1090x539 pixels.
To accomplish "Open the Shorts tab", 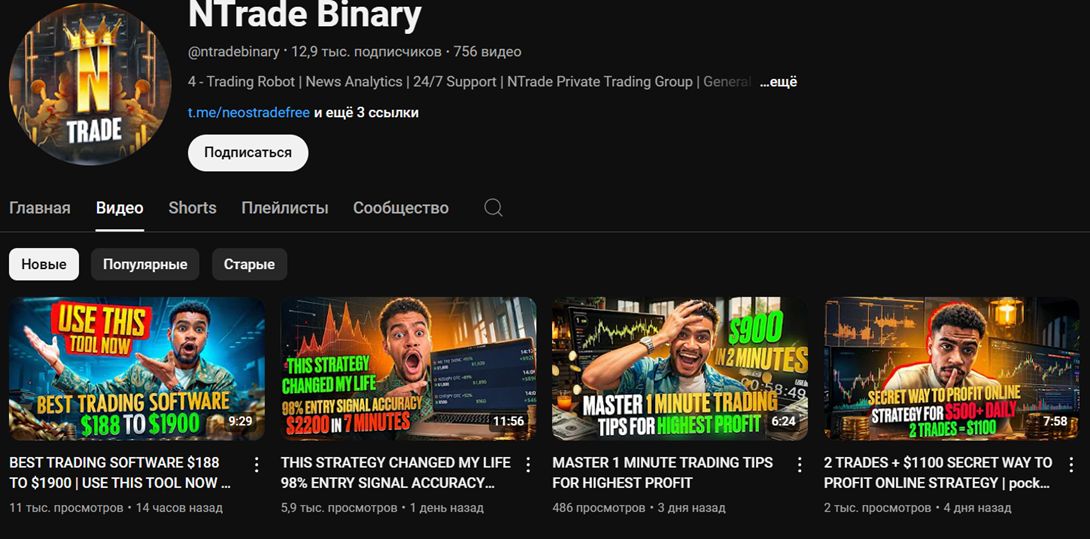I will [192, 208].
